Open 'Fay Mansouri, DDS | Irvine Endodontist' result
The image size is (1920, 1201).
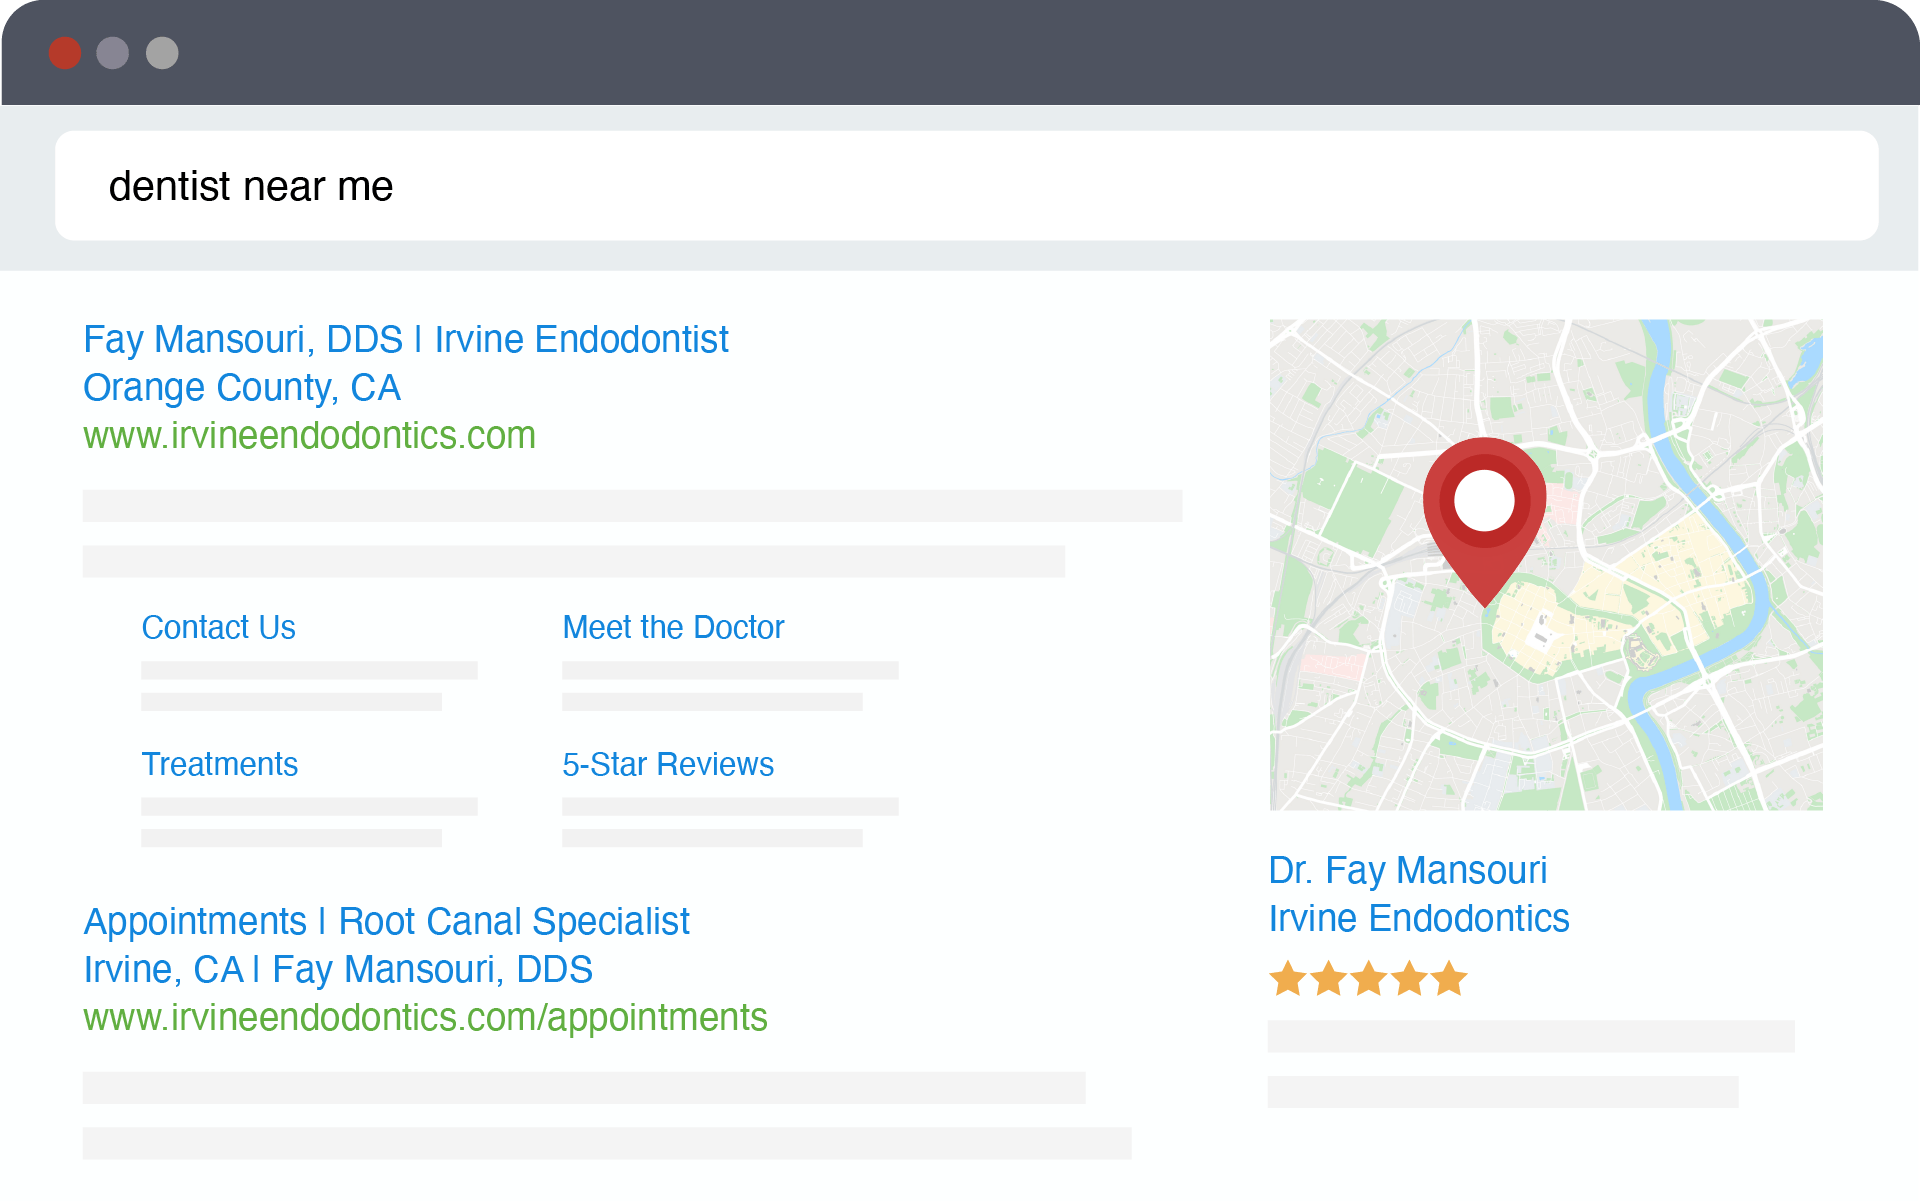(406, 340)
